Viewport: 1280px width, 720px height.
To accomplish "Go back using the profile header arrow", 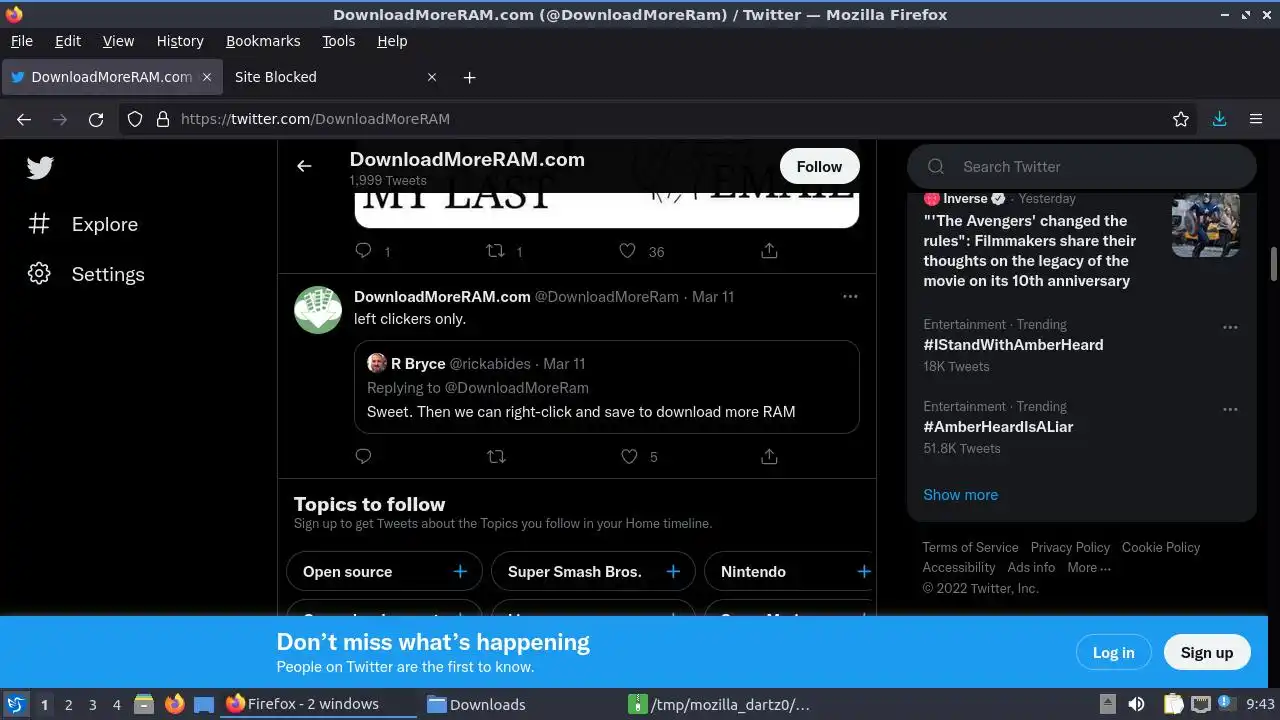I will point(304,166).
